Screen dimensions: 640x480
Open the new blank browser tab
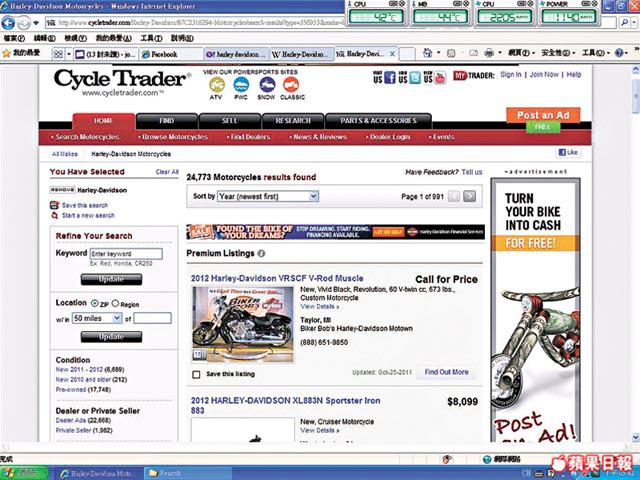click(x=407, y=54)
